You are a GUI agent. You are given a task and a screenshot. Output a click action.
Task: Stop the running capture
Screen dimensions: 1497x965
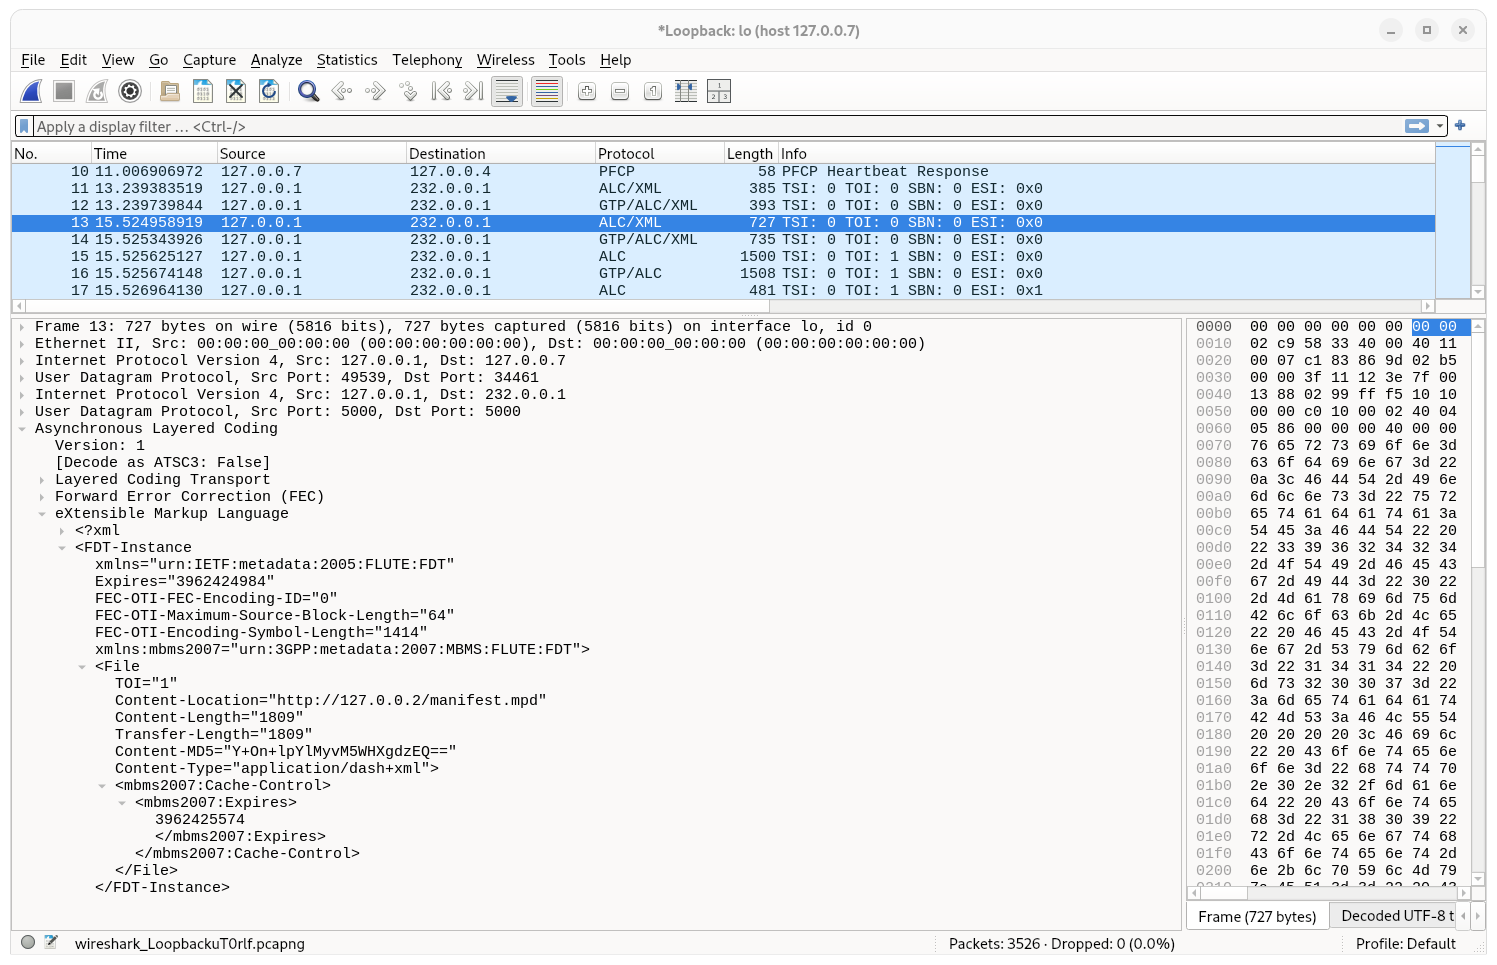click(63, 91)
